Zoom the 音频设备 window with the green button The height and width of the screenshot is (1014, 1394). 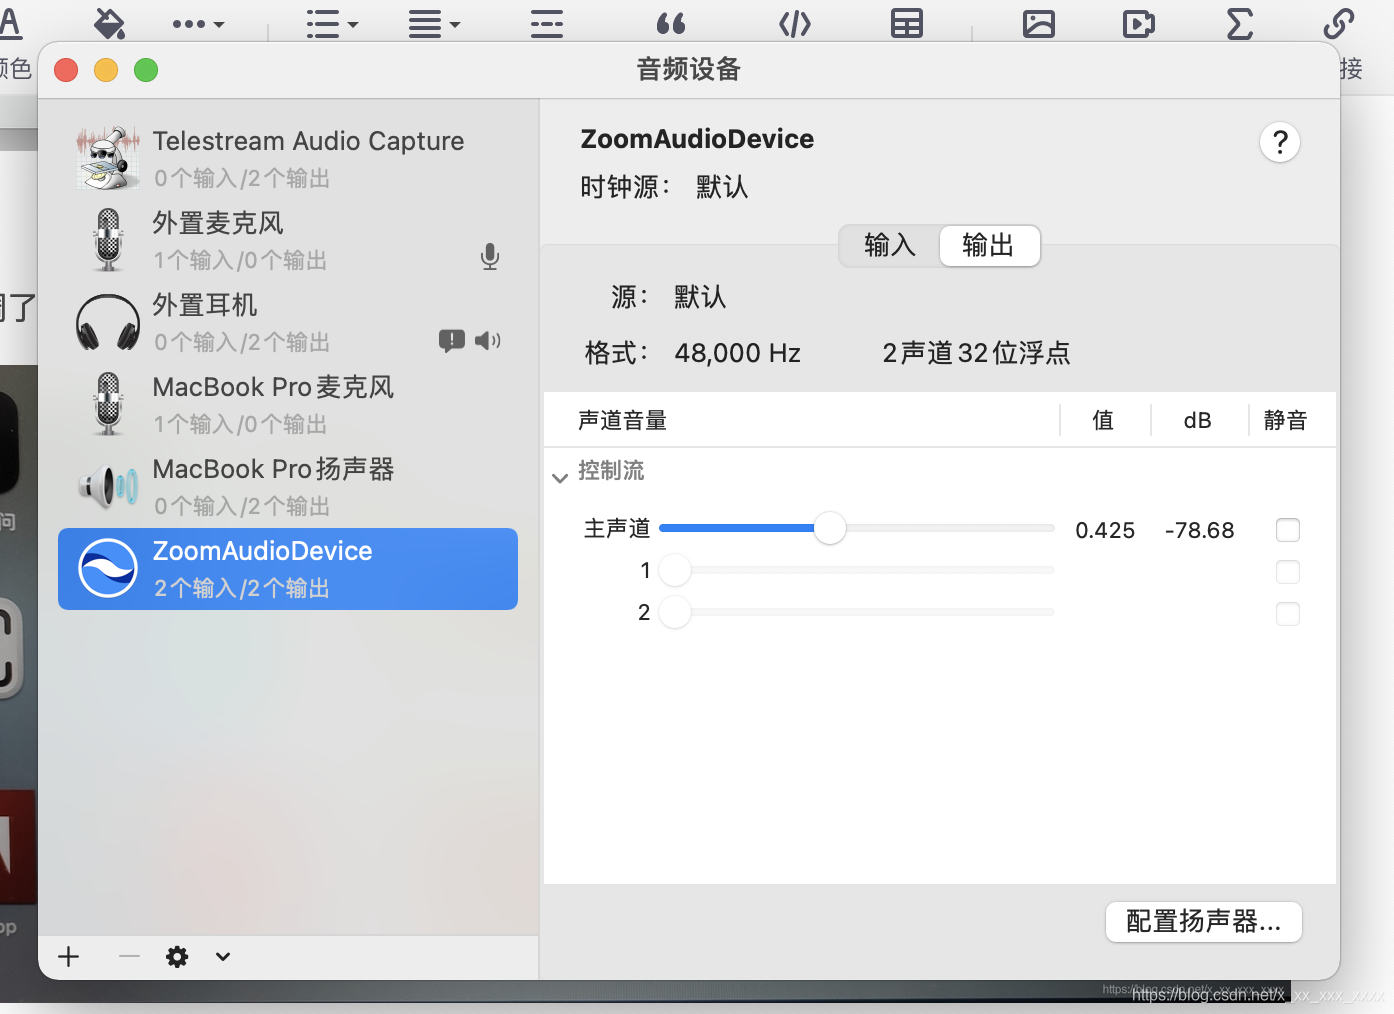tap(146, 70)
